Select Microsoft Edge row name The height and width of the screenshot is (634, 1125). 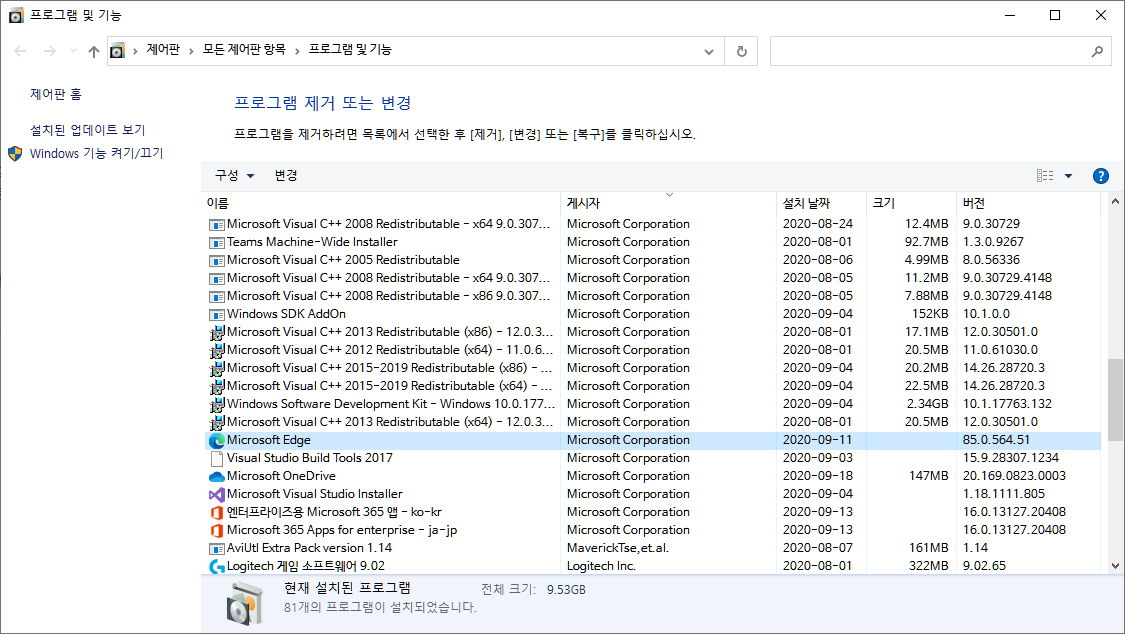269,440
